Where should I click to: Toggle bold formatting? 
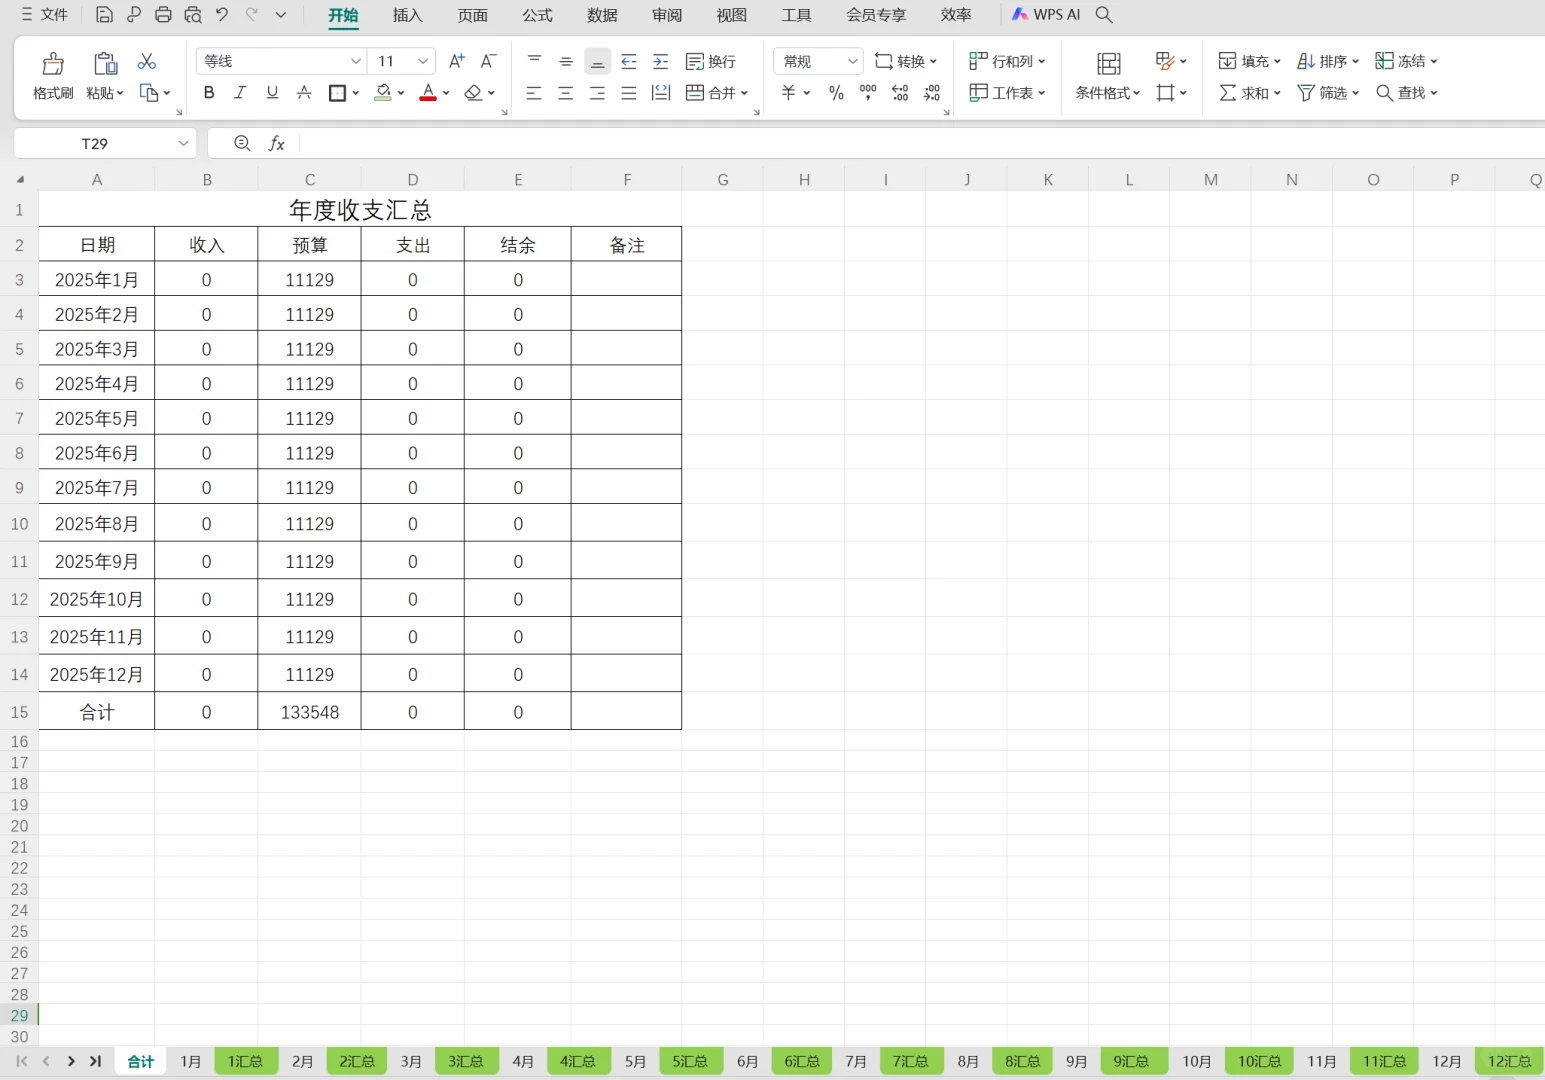(209, 93)
